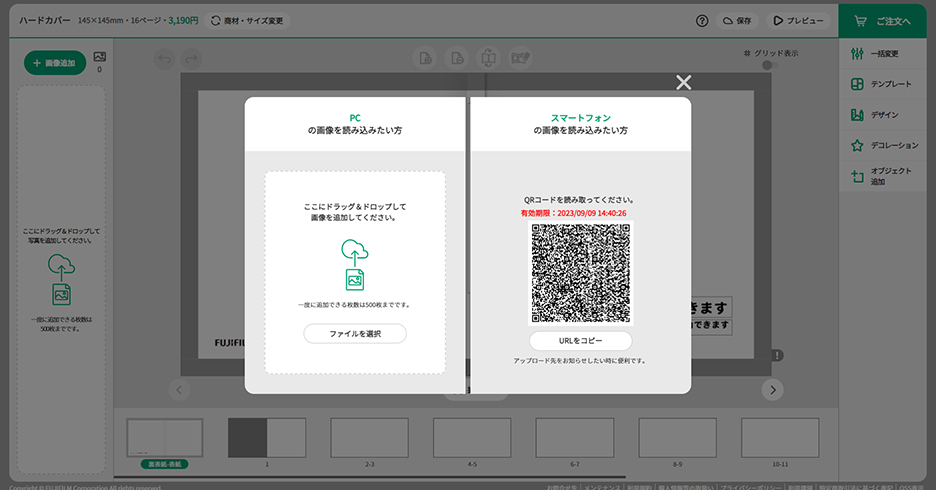Open the help question mark icon
The image size is (936, 490).
click(x=702, y=21)
